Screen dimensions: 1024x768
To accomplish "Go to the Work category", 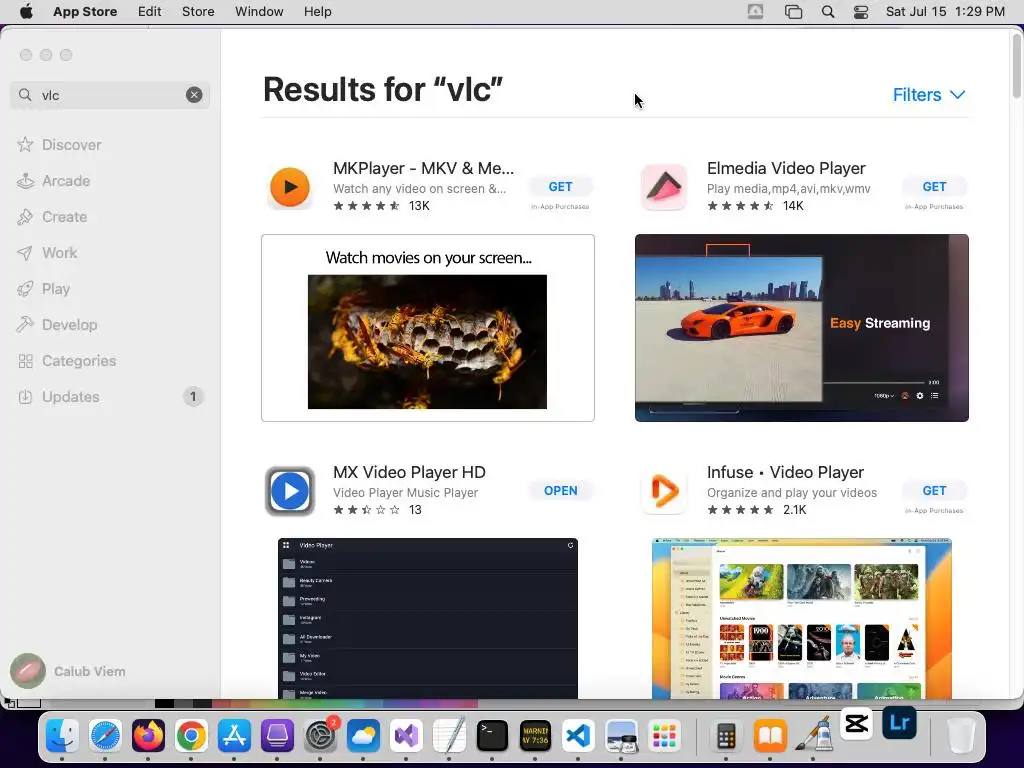I will pos(59,253).
